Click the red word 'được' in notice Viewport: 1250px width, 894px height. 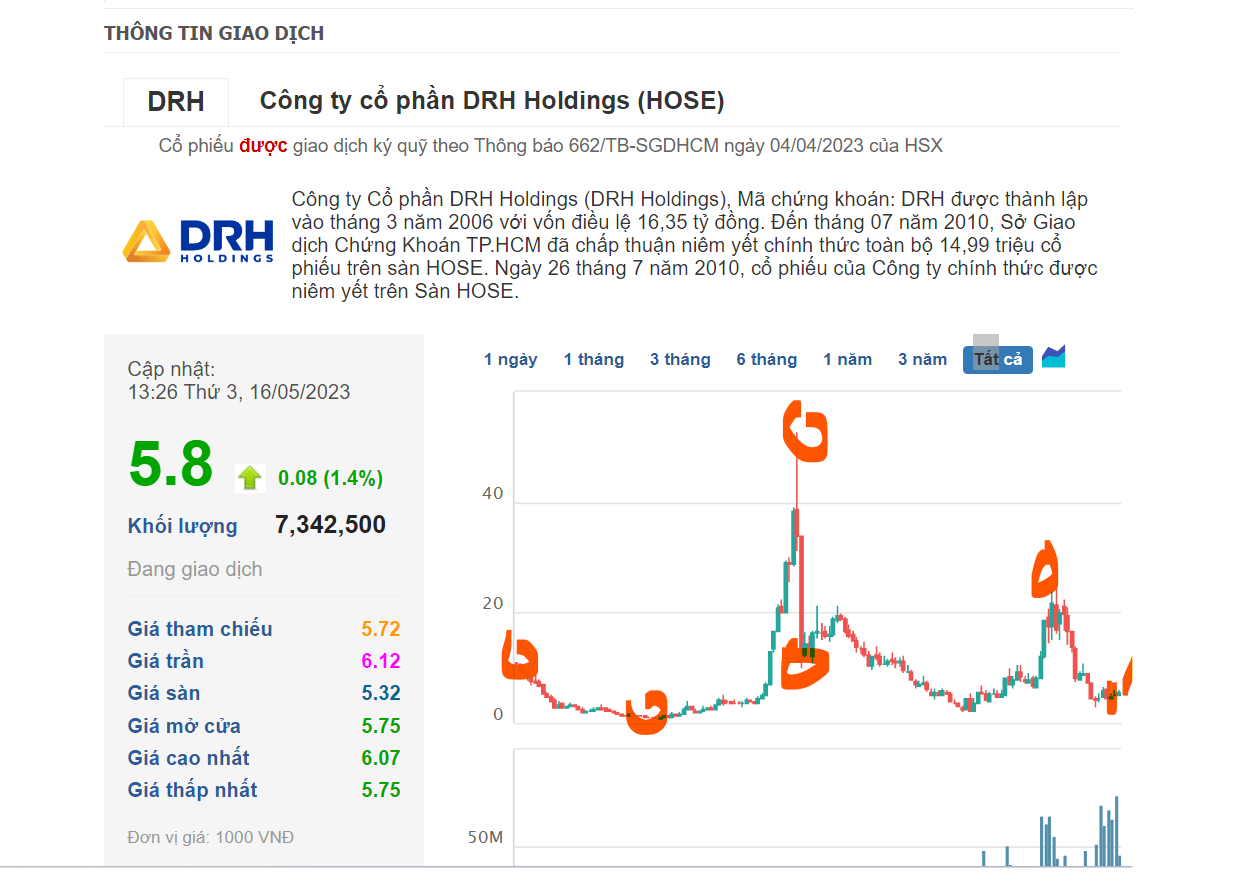(x=263, y=146)
